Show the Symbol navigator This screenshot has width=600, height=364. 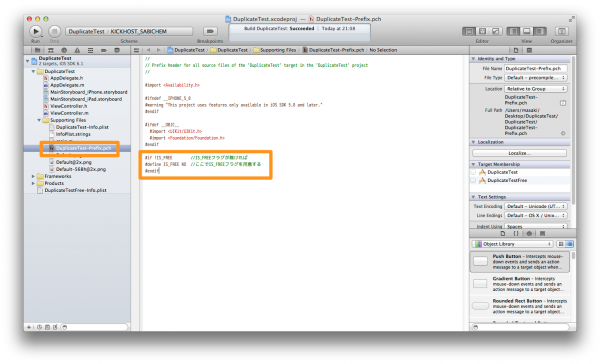(x=51, y=50)
